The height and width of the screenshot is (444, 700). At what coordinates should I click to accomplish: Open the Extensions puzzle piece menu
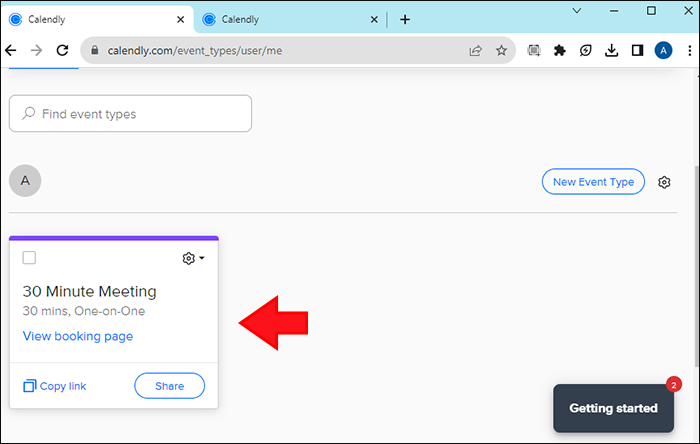coord(559,50)
